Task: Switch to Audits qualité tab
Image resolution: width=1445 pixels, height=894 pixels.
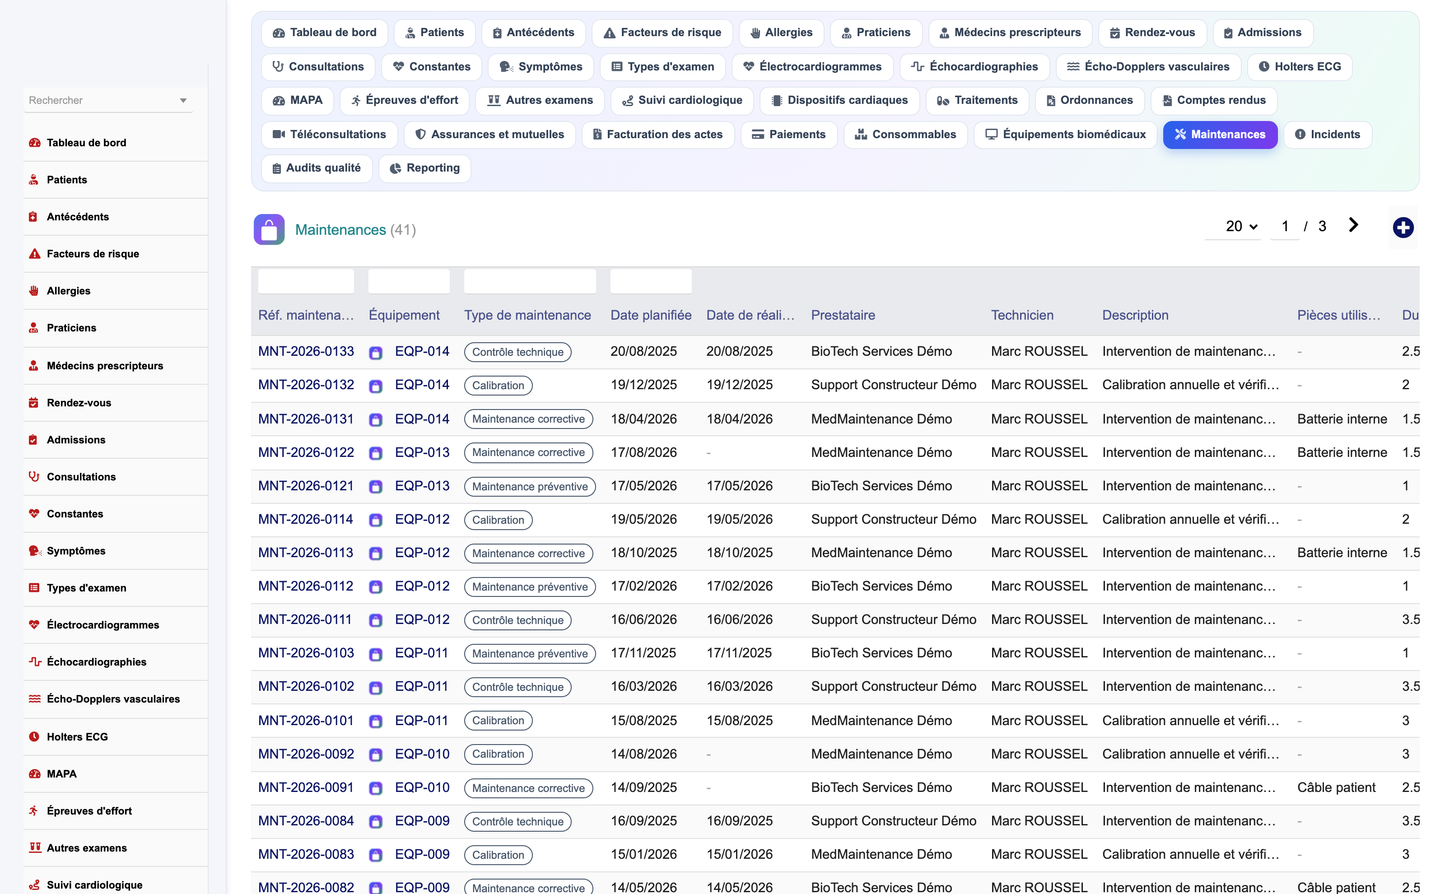Action: click(x=317, y=169)
